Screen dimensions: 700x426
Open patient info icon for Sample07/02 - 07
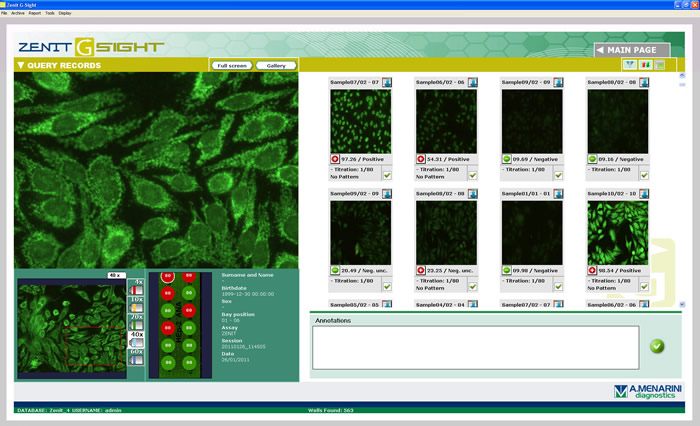pos(386,82)
